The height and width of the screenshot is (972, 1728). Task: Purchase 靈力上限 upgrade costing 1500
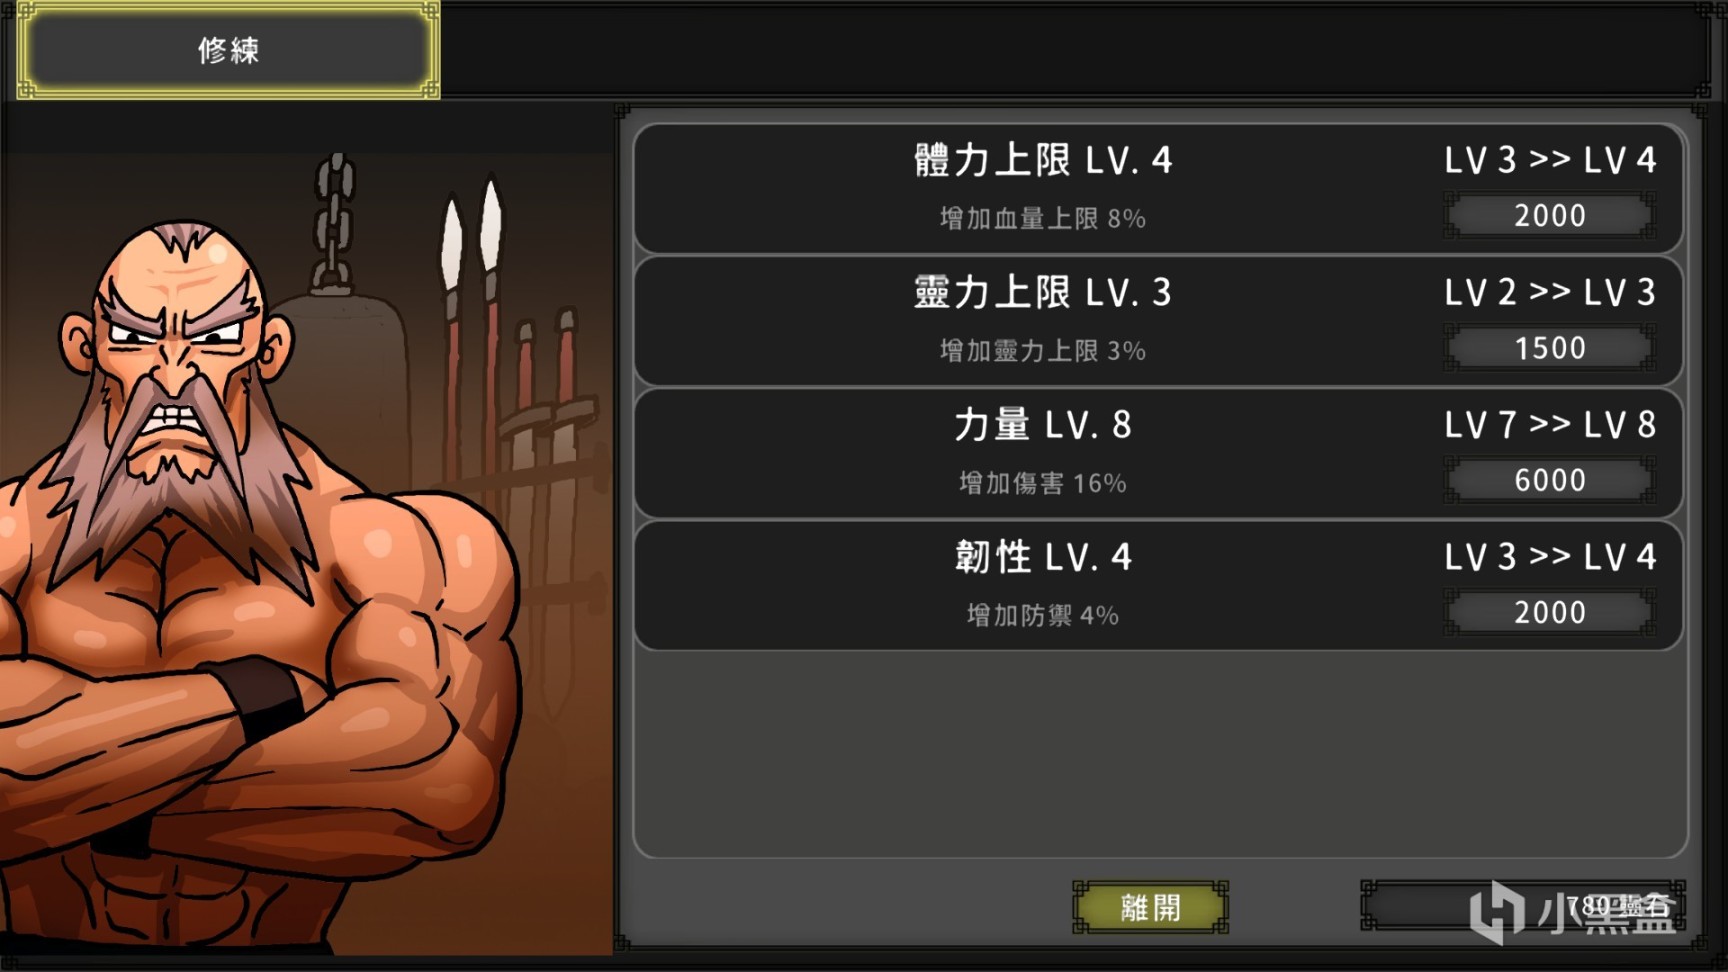[1549, 348]
